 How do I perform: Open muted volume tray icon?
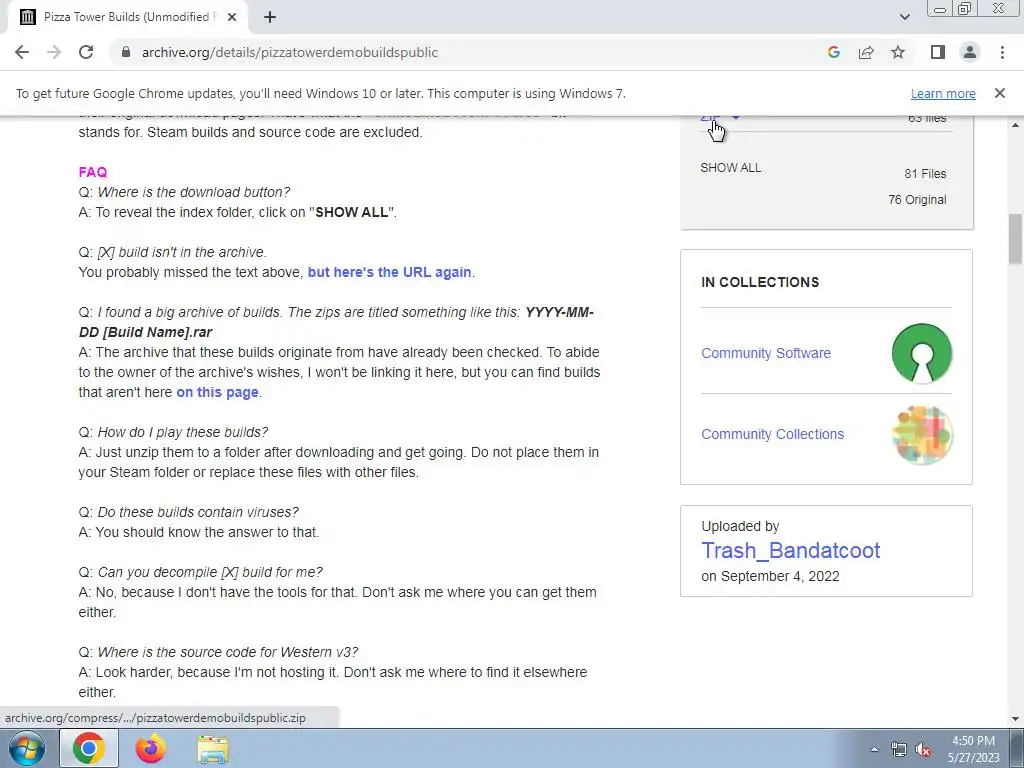pos(923,750)
